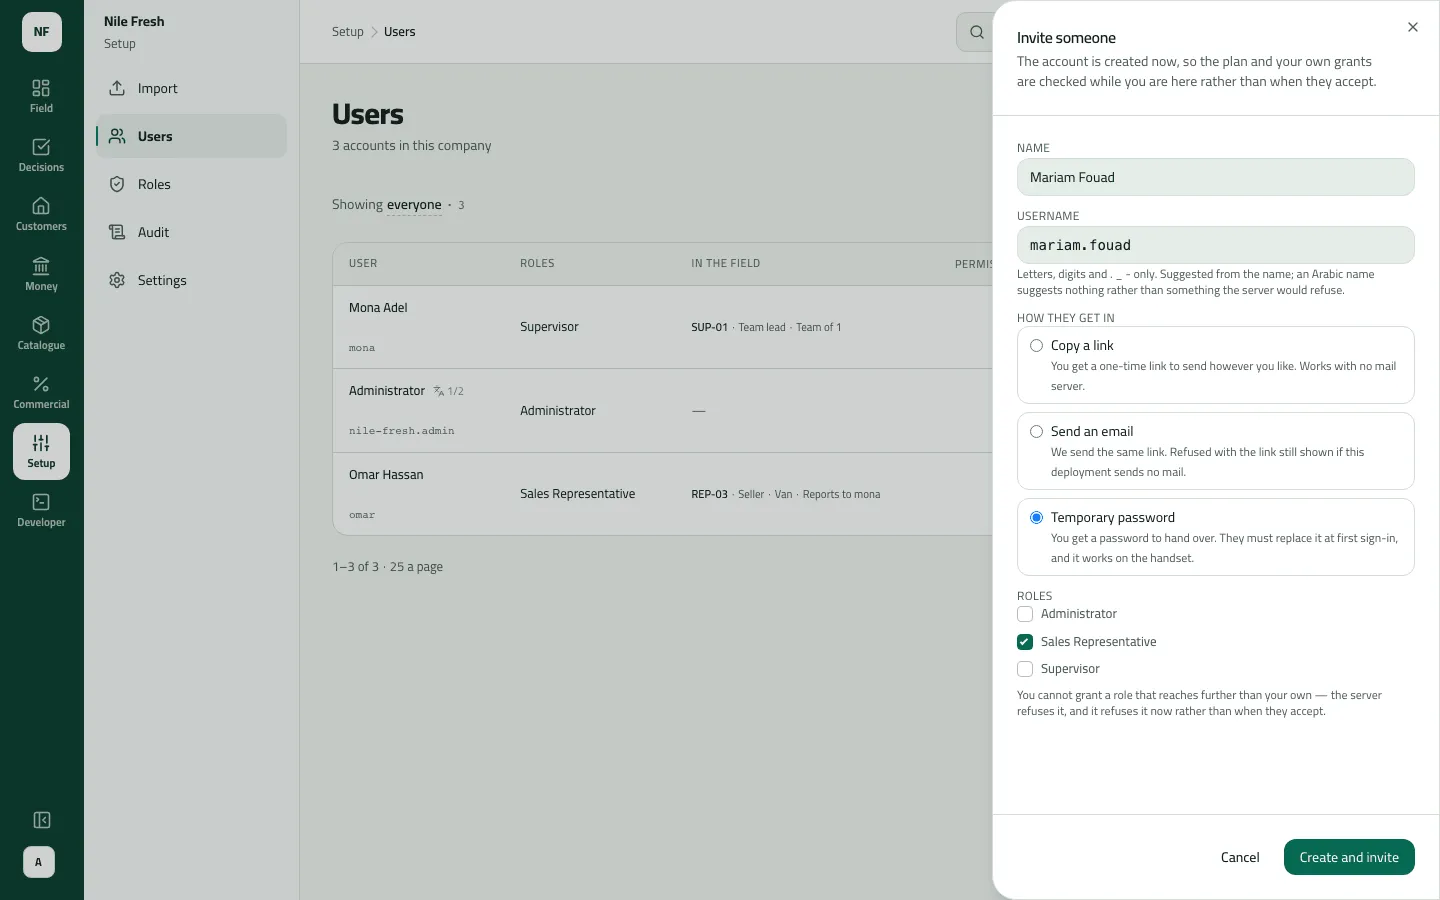Click the Name input field
The image size is (1440, 900).
tap(1215, 177)
